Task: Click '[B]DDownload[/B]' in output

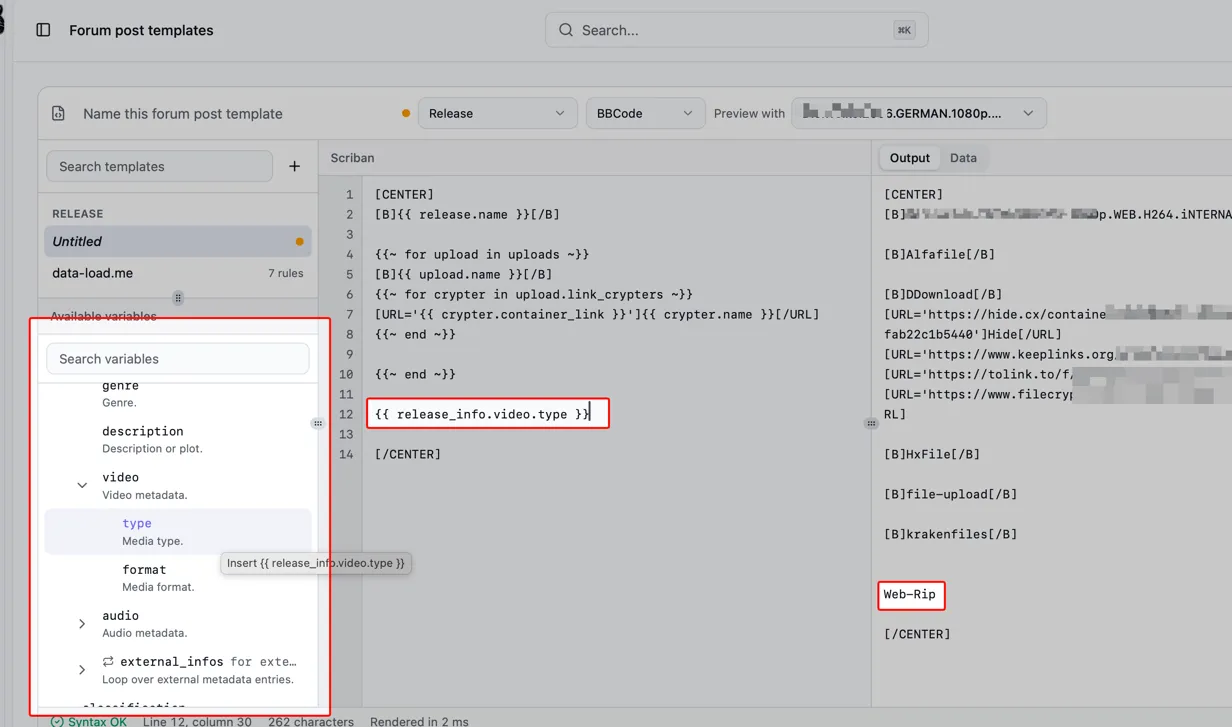Action: click(943, 294)
